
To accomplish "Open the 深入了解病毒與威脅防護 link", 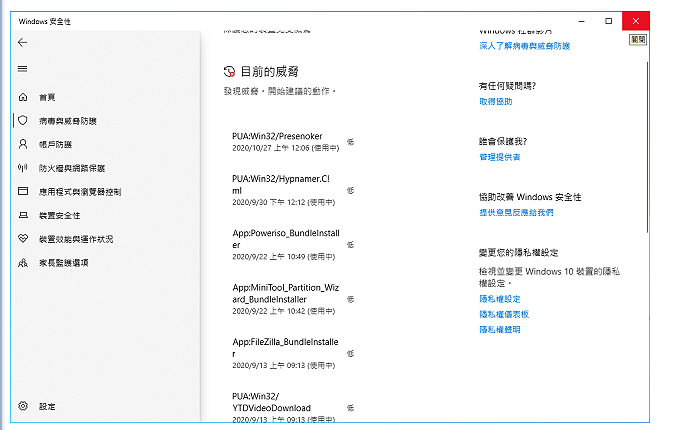I will [524, 46].
